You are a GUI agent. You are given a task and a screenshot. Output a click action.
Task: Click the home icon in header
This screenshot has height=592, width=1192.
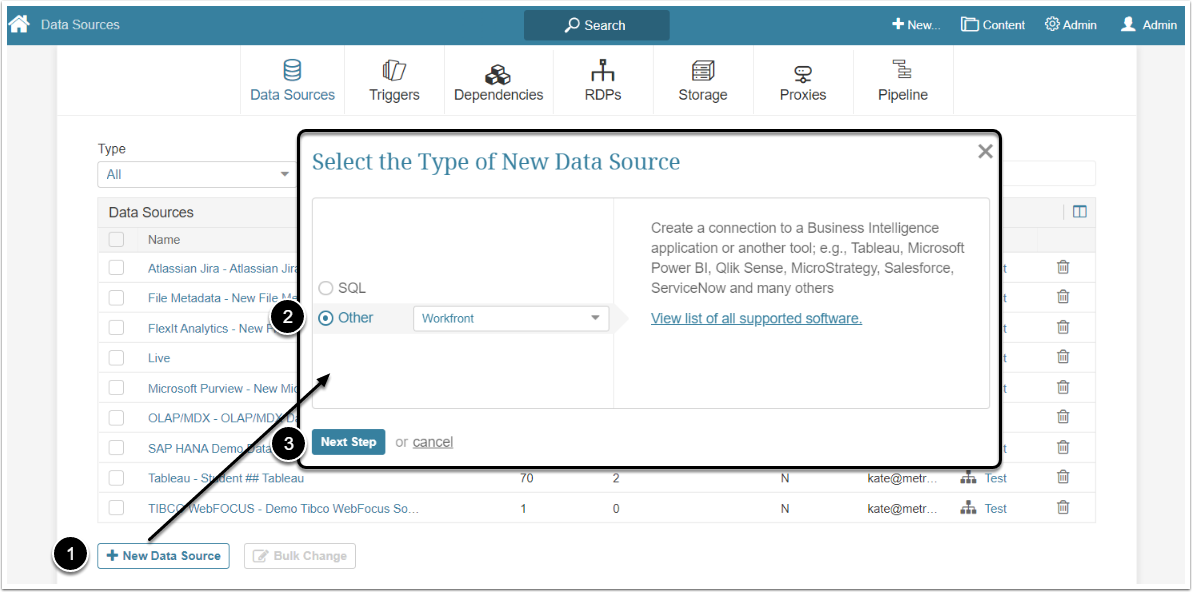pos(19,24)
